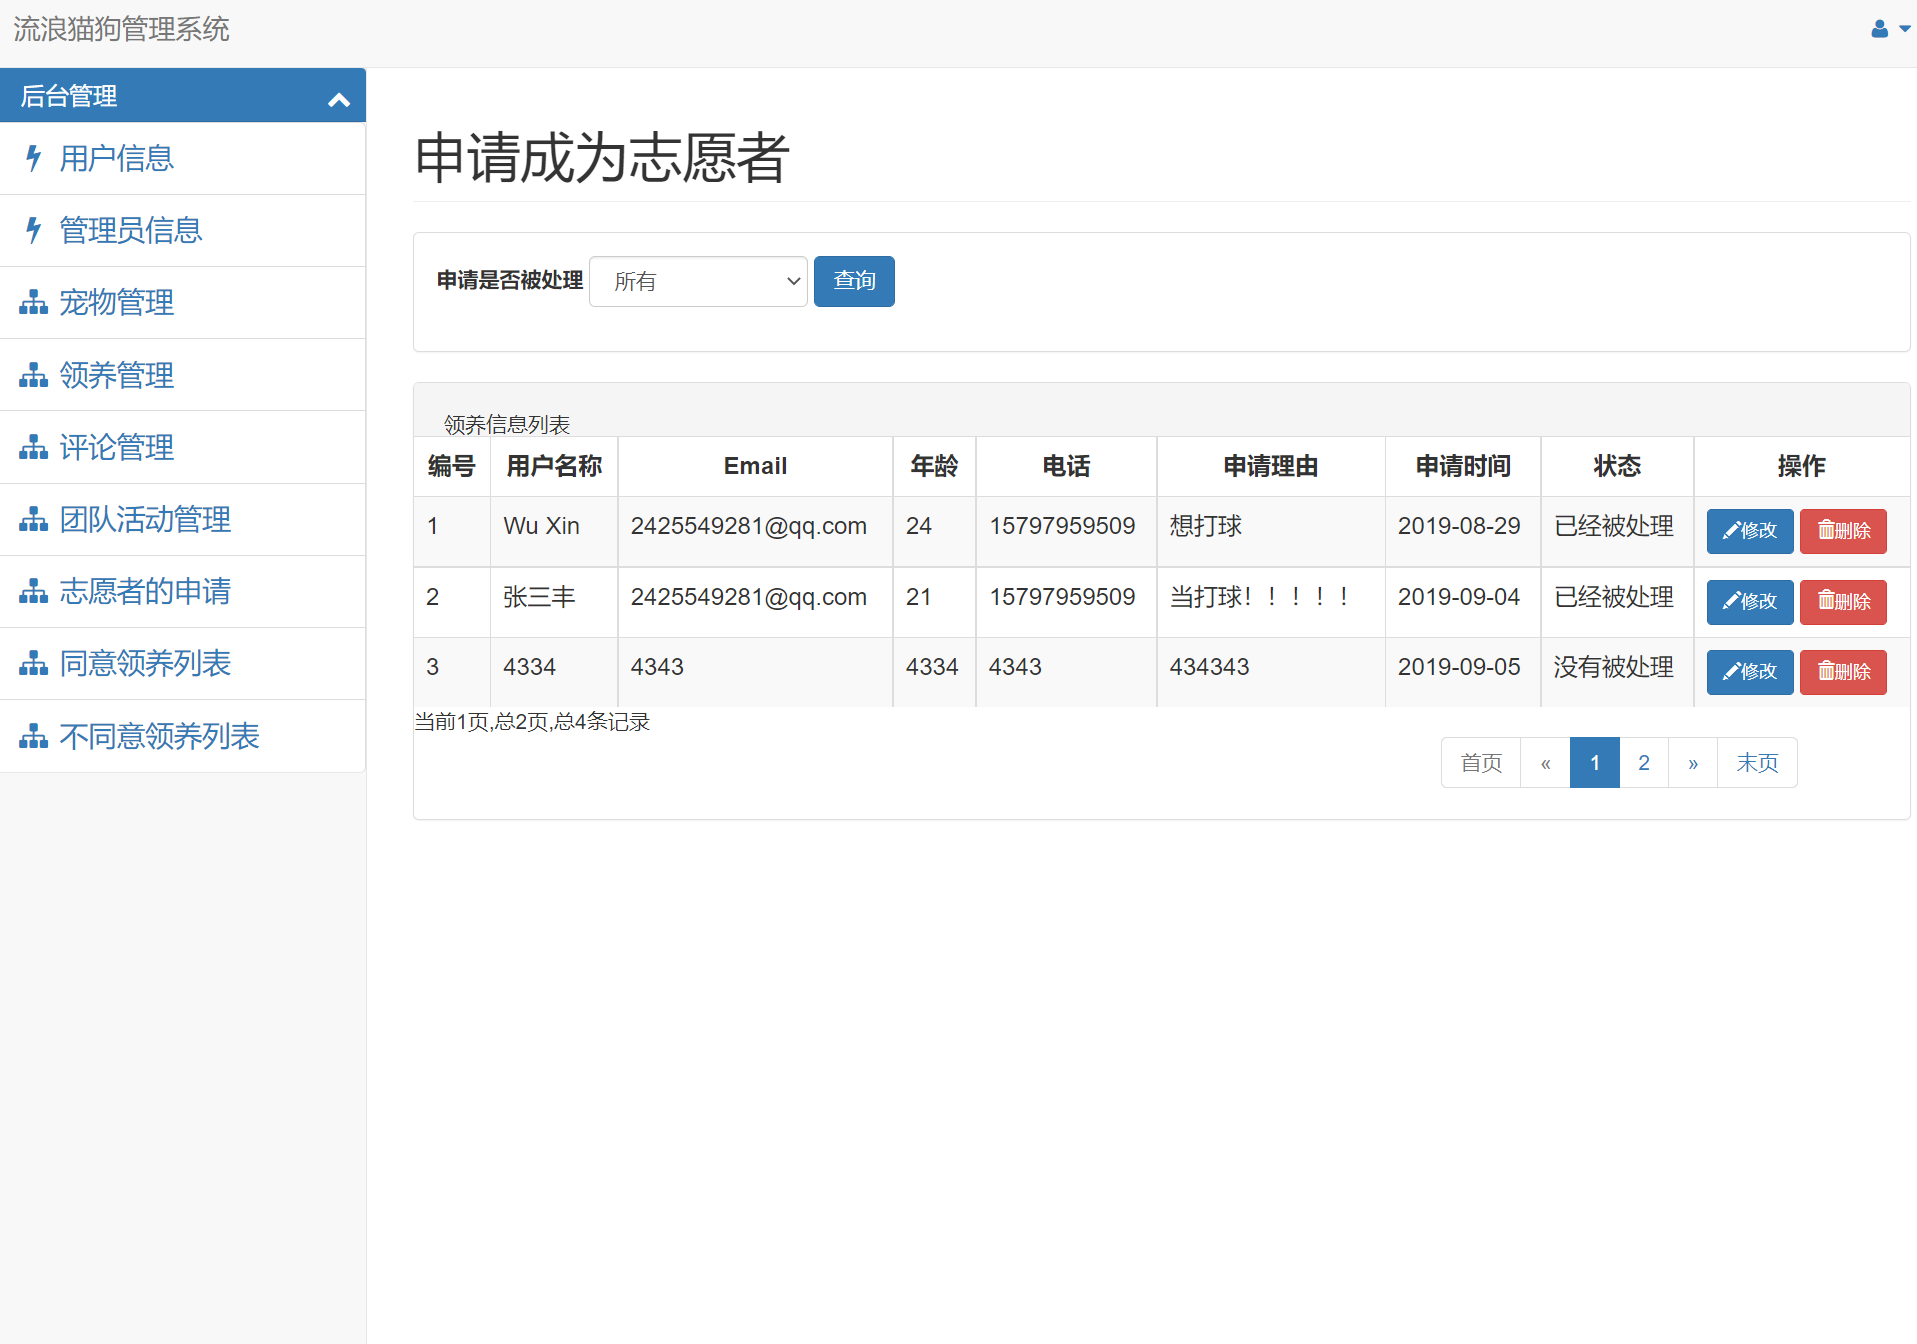
Task: Click the lightning icon beside 用户信息
Action: coord(34,158)
